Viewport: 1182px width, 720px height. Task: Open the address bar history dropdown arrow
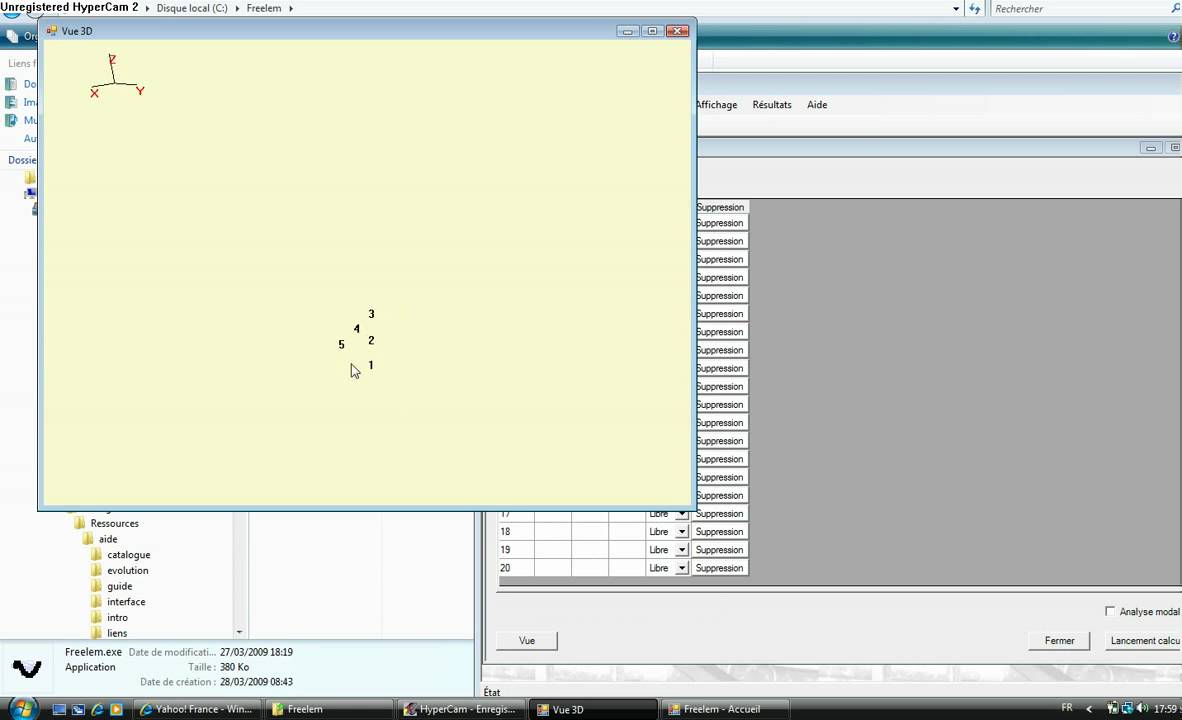tap(956, 9)
